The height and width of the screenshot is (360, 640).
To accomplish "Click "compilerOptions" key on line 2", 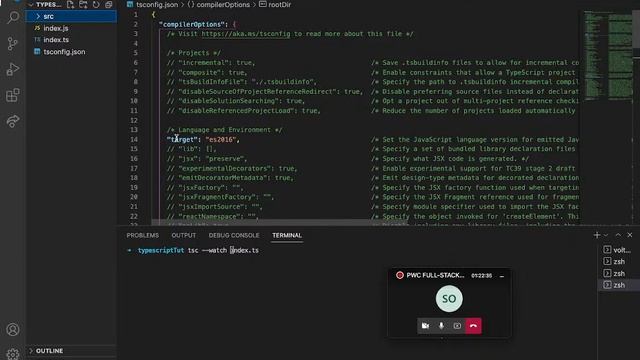I will [x=193, y=24].
